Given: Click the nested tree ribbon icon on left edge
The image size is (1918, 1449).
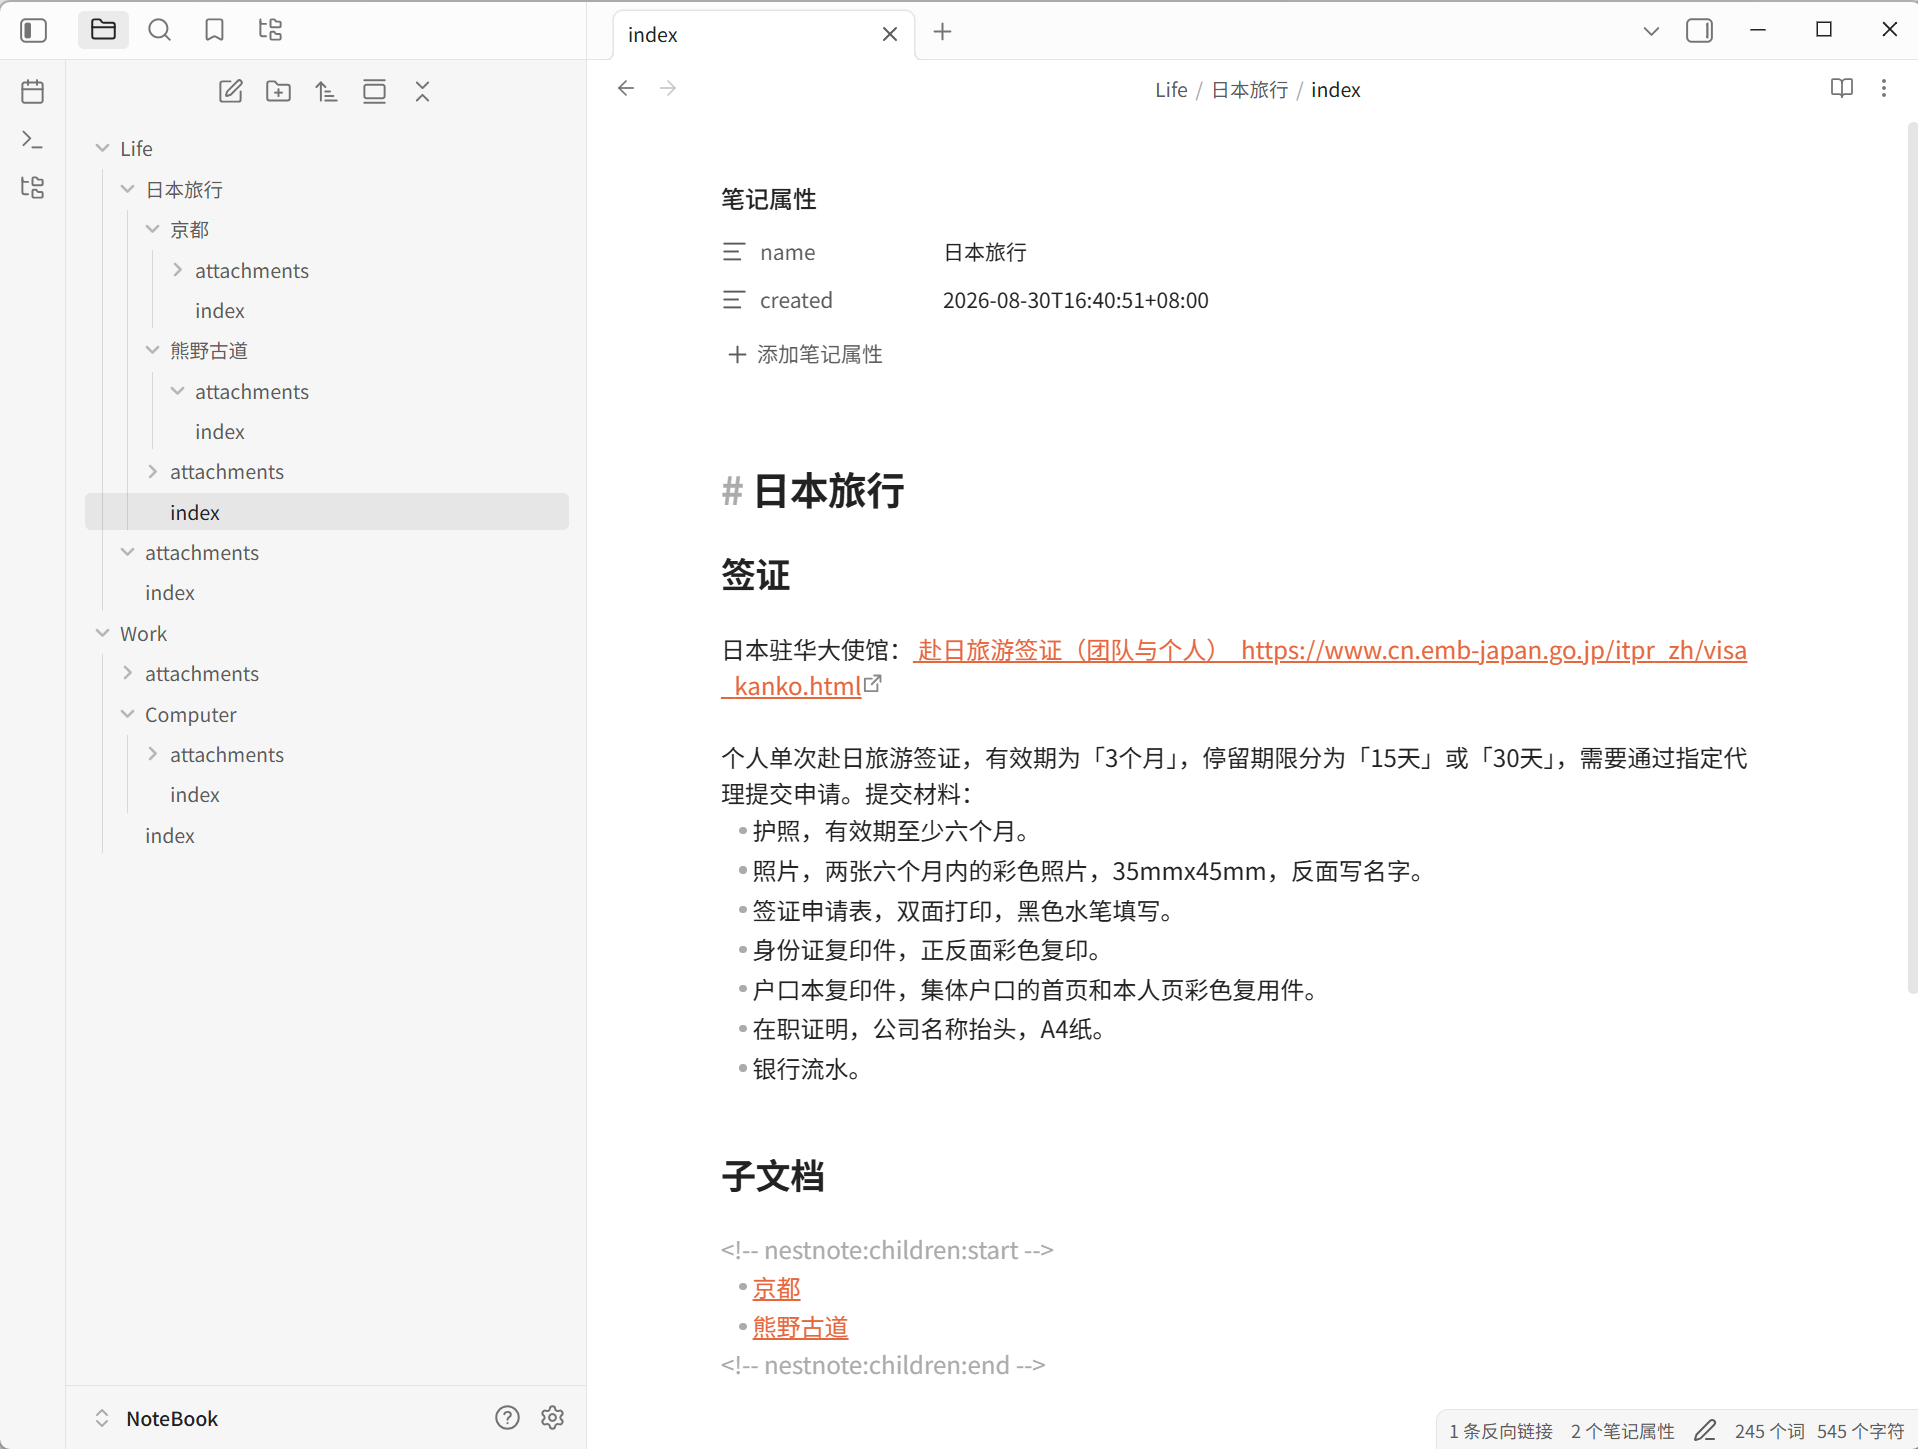Looking at the screenshot, I should (x=33, y=187).
